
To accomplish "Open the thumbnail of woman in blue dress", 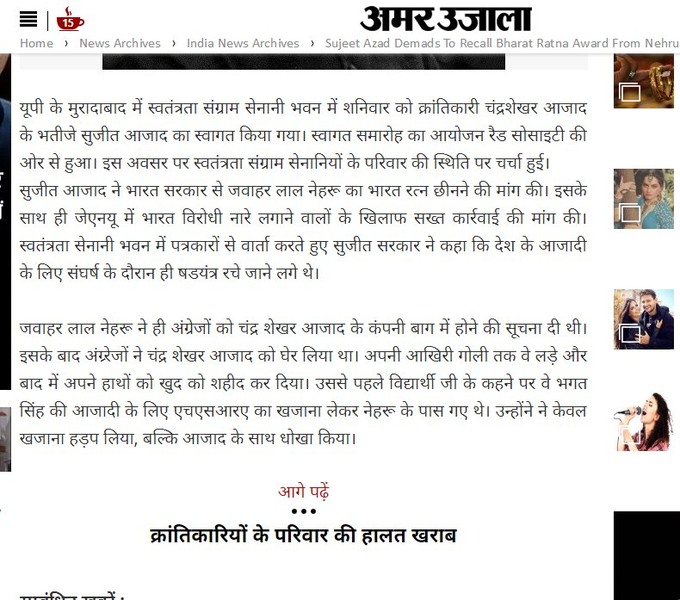I will click(644, 199).
